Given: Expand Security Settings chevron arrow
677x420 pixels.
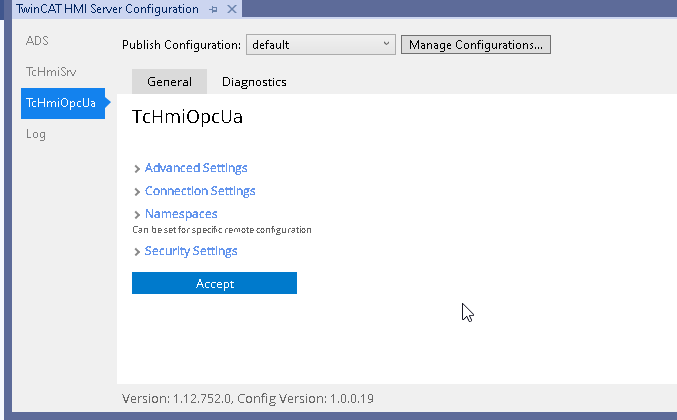Looking at the screenshot, I should [137, 252].
